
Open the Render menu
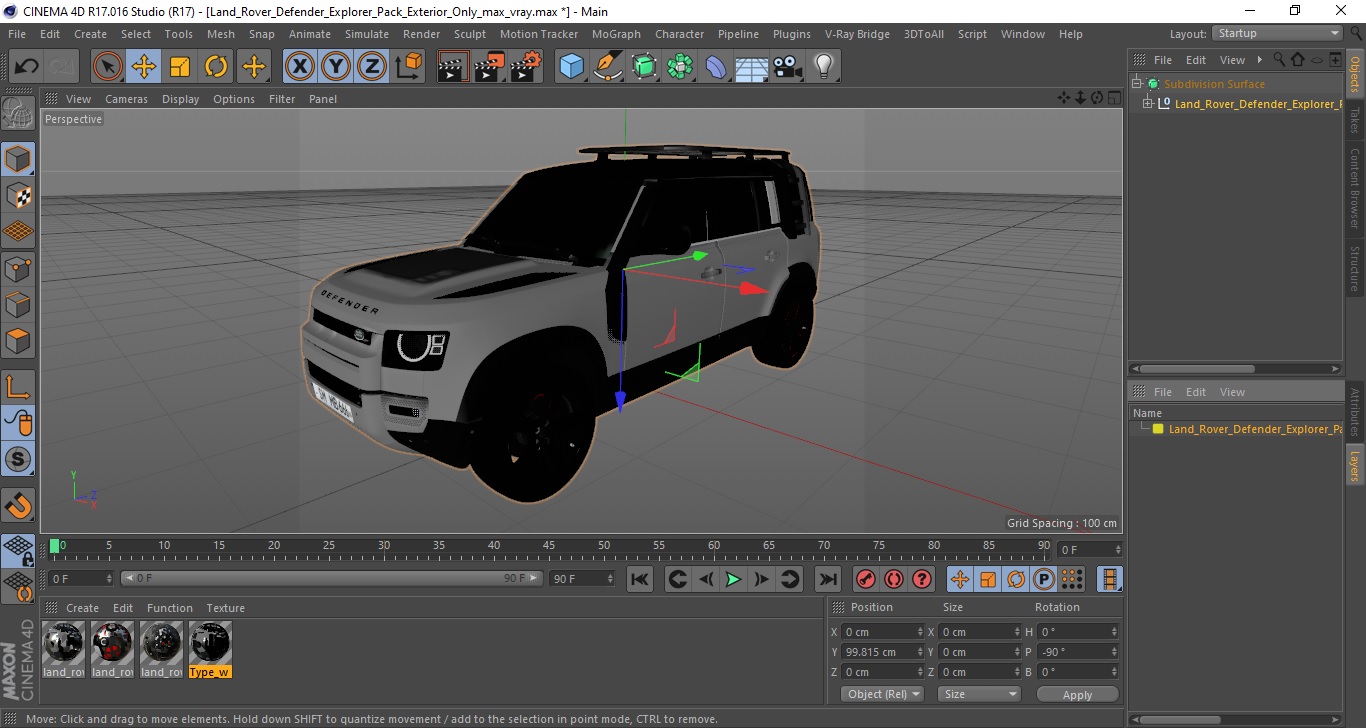(421, 34)
